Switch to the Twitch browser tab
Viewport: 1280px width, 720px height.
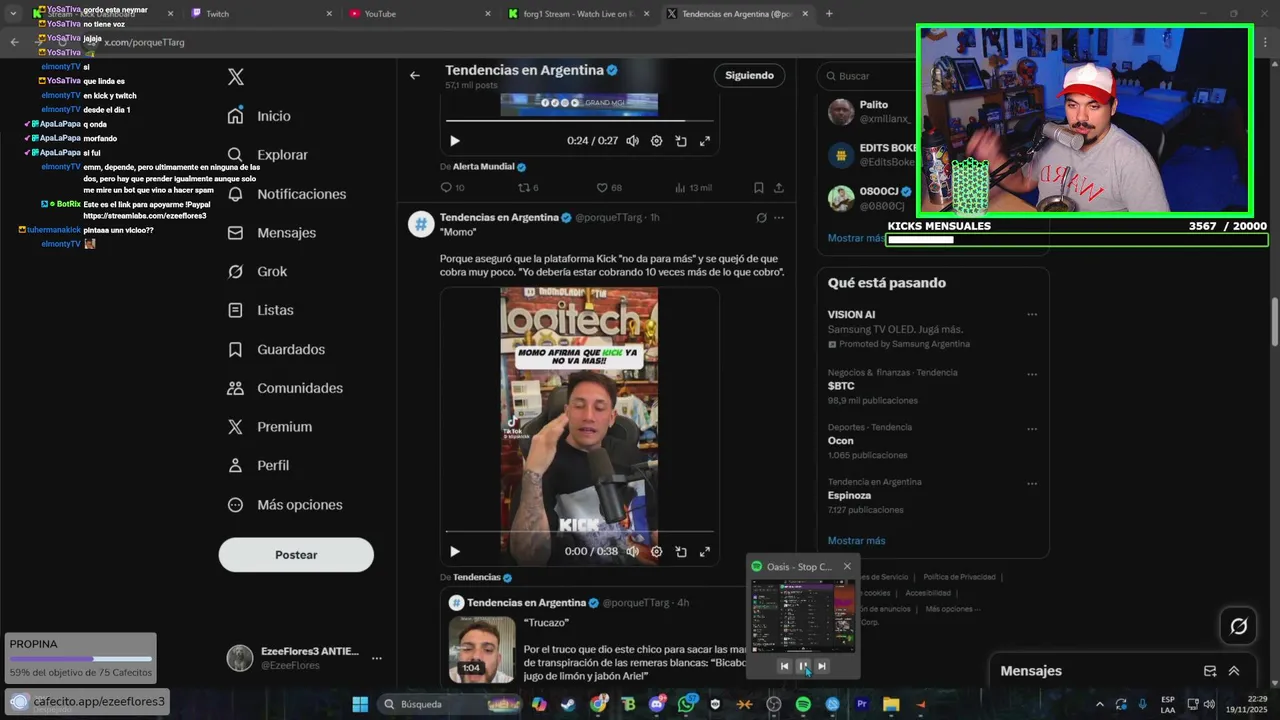(261, 14)
